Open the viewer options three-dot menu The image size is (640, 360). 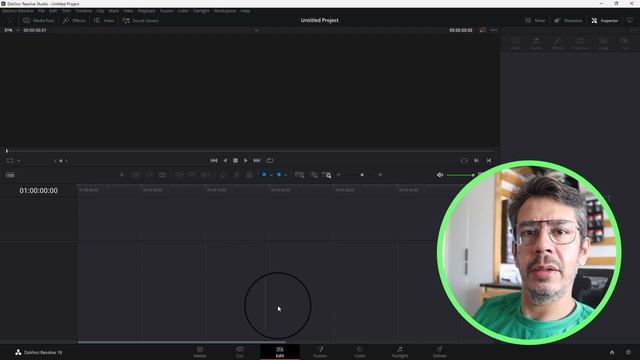point(494,30)
